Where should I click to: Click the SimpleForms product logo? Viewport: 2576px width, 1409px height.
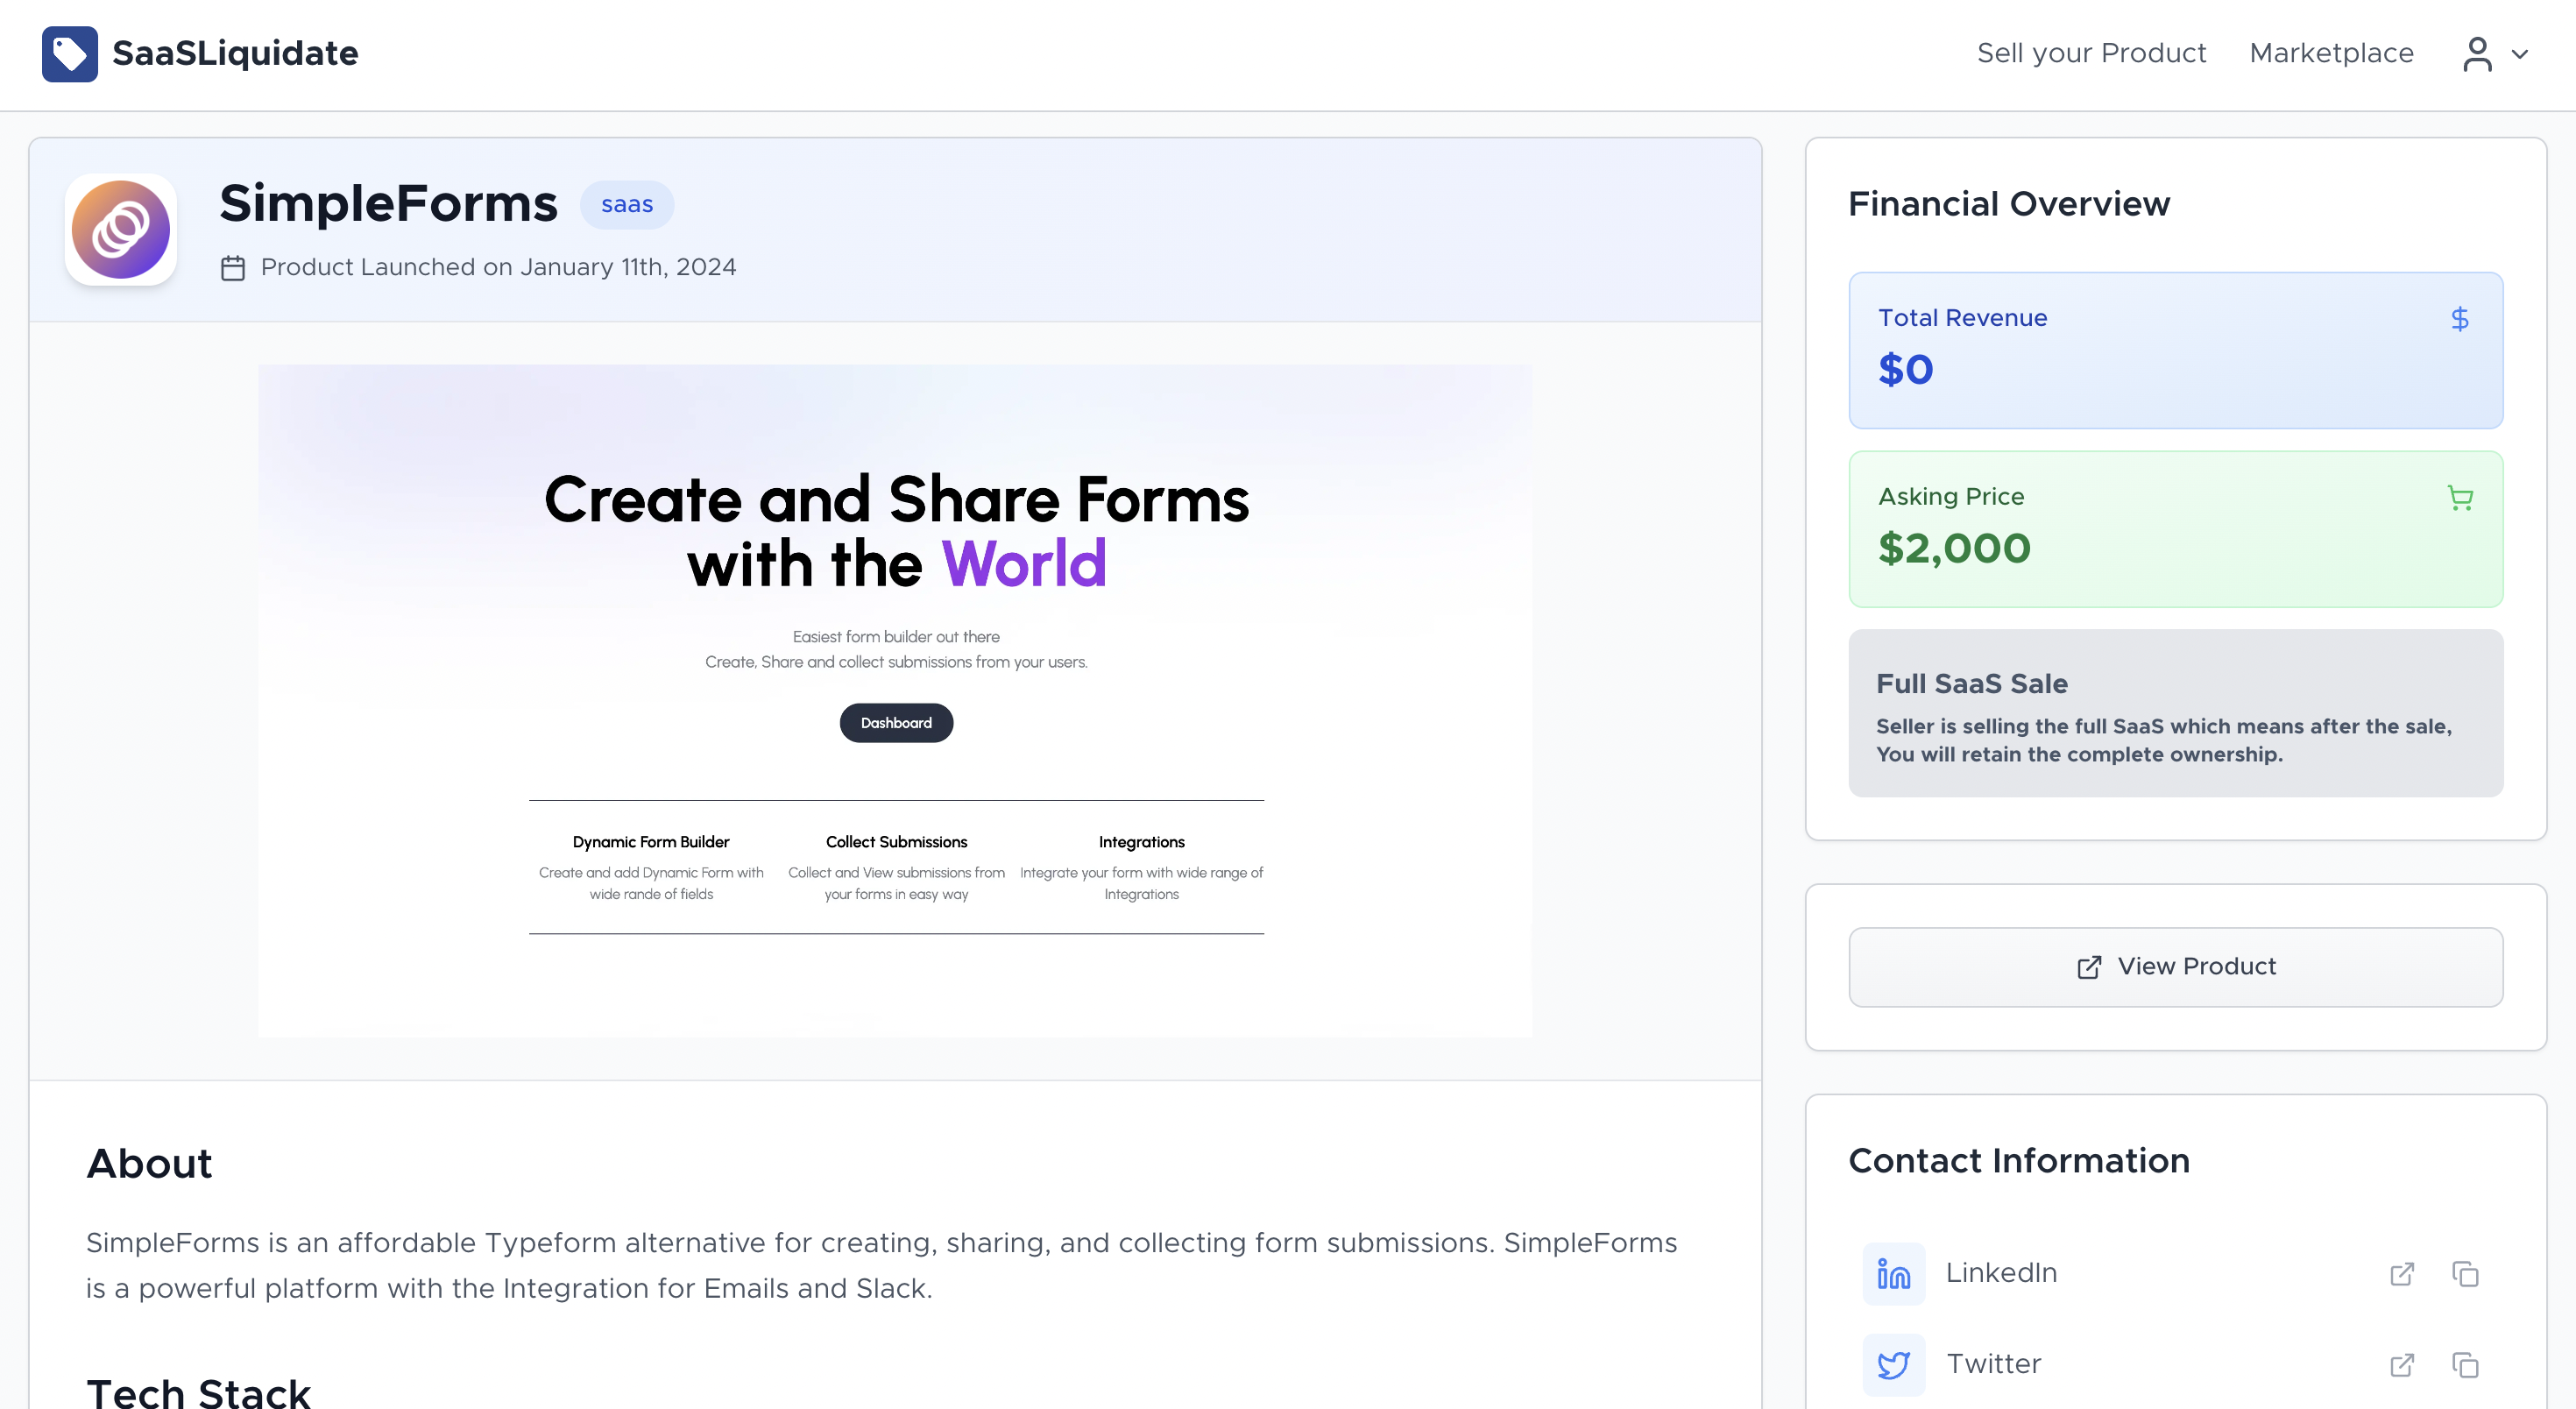121,230
